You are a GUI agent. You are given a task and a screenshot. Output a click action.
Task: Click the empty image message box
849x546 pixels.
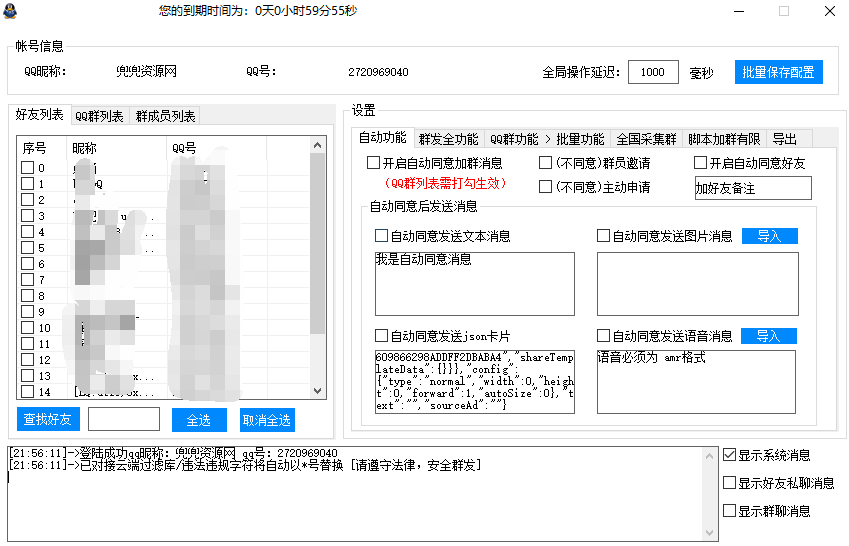point(697,284)
